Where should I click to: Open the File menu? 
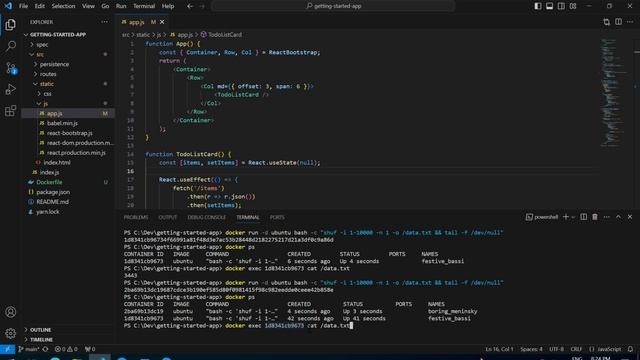coord(23,6)
